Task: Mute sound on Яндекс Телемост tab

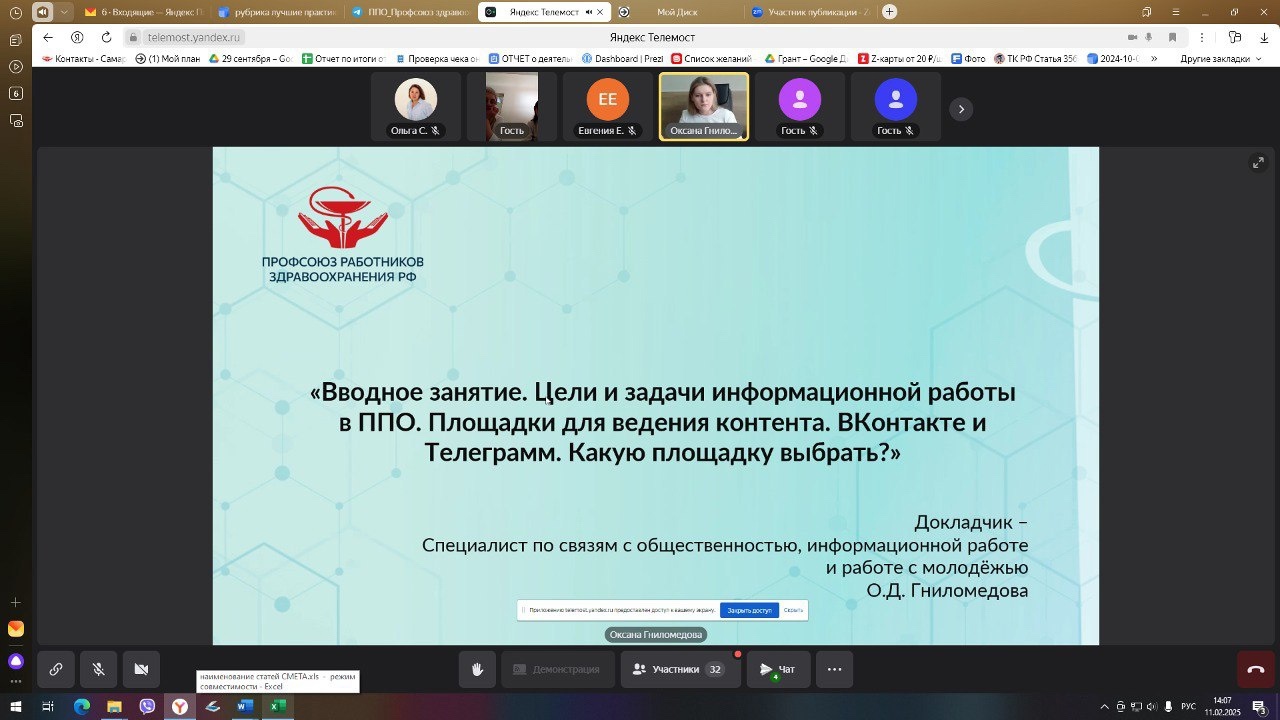Action: click(x=589, y=12)
